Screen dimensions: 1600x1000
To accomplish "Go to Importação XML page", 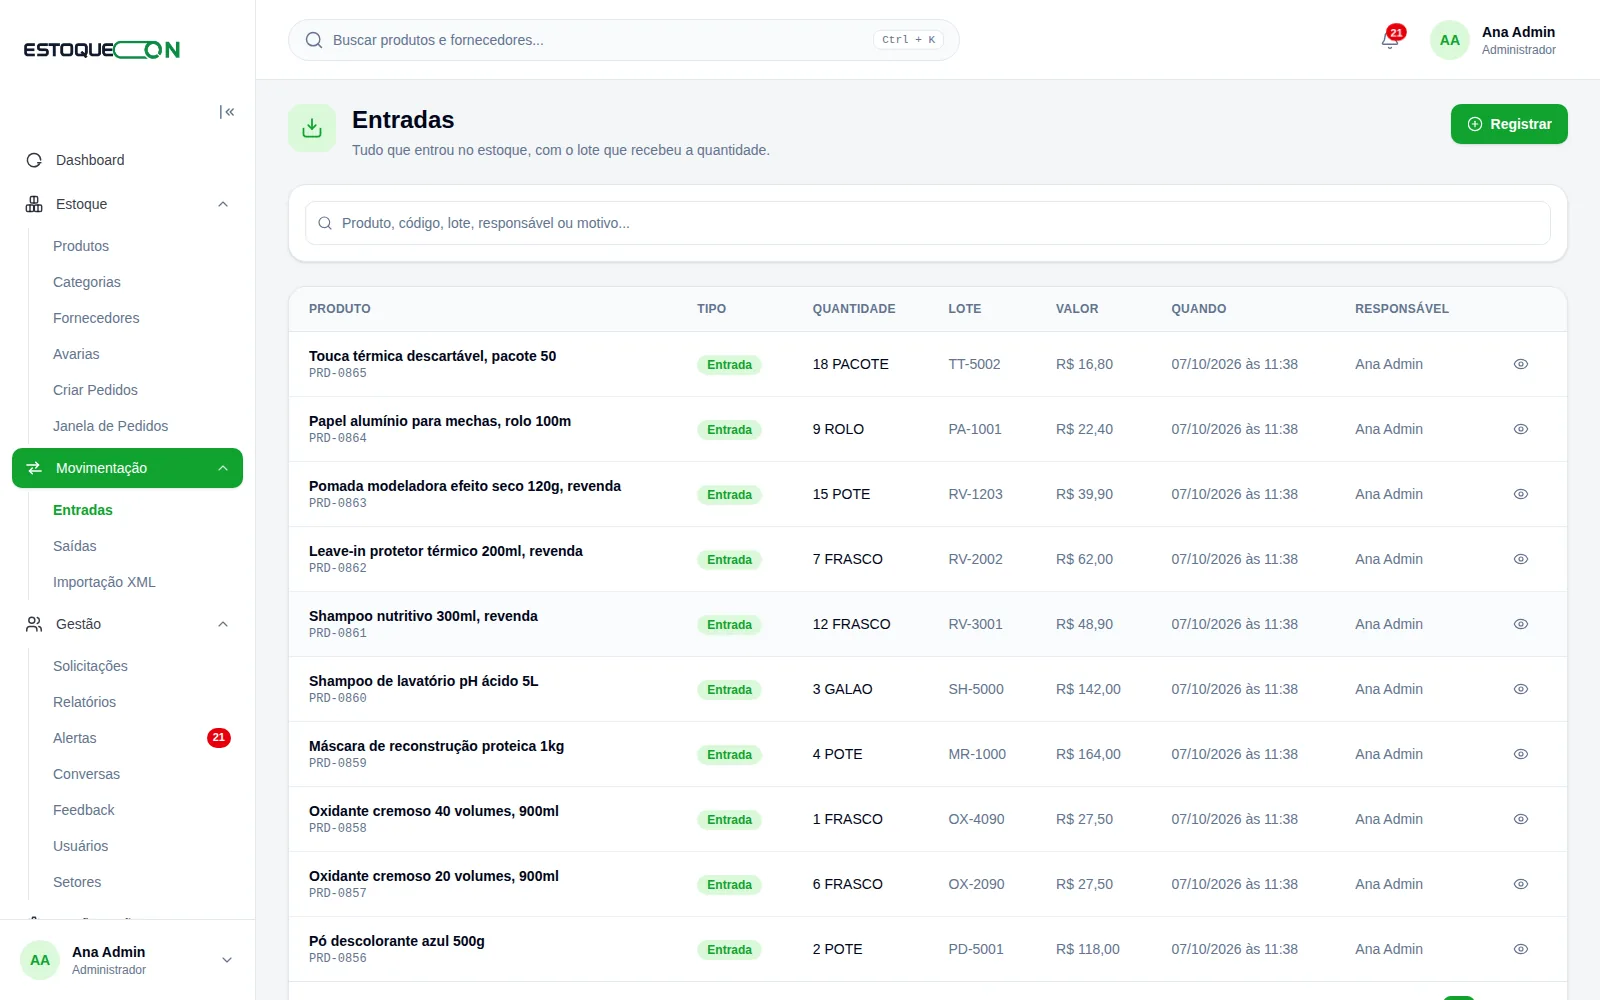I will (x=104, y=582).
